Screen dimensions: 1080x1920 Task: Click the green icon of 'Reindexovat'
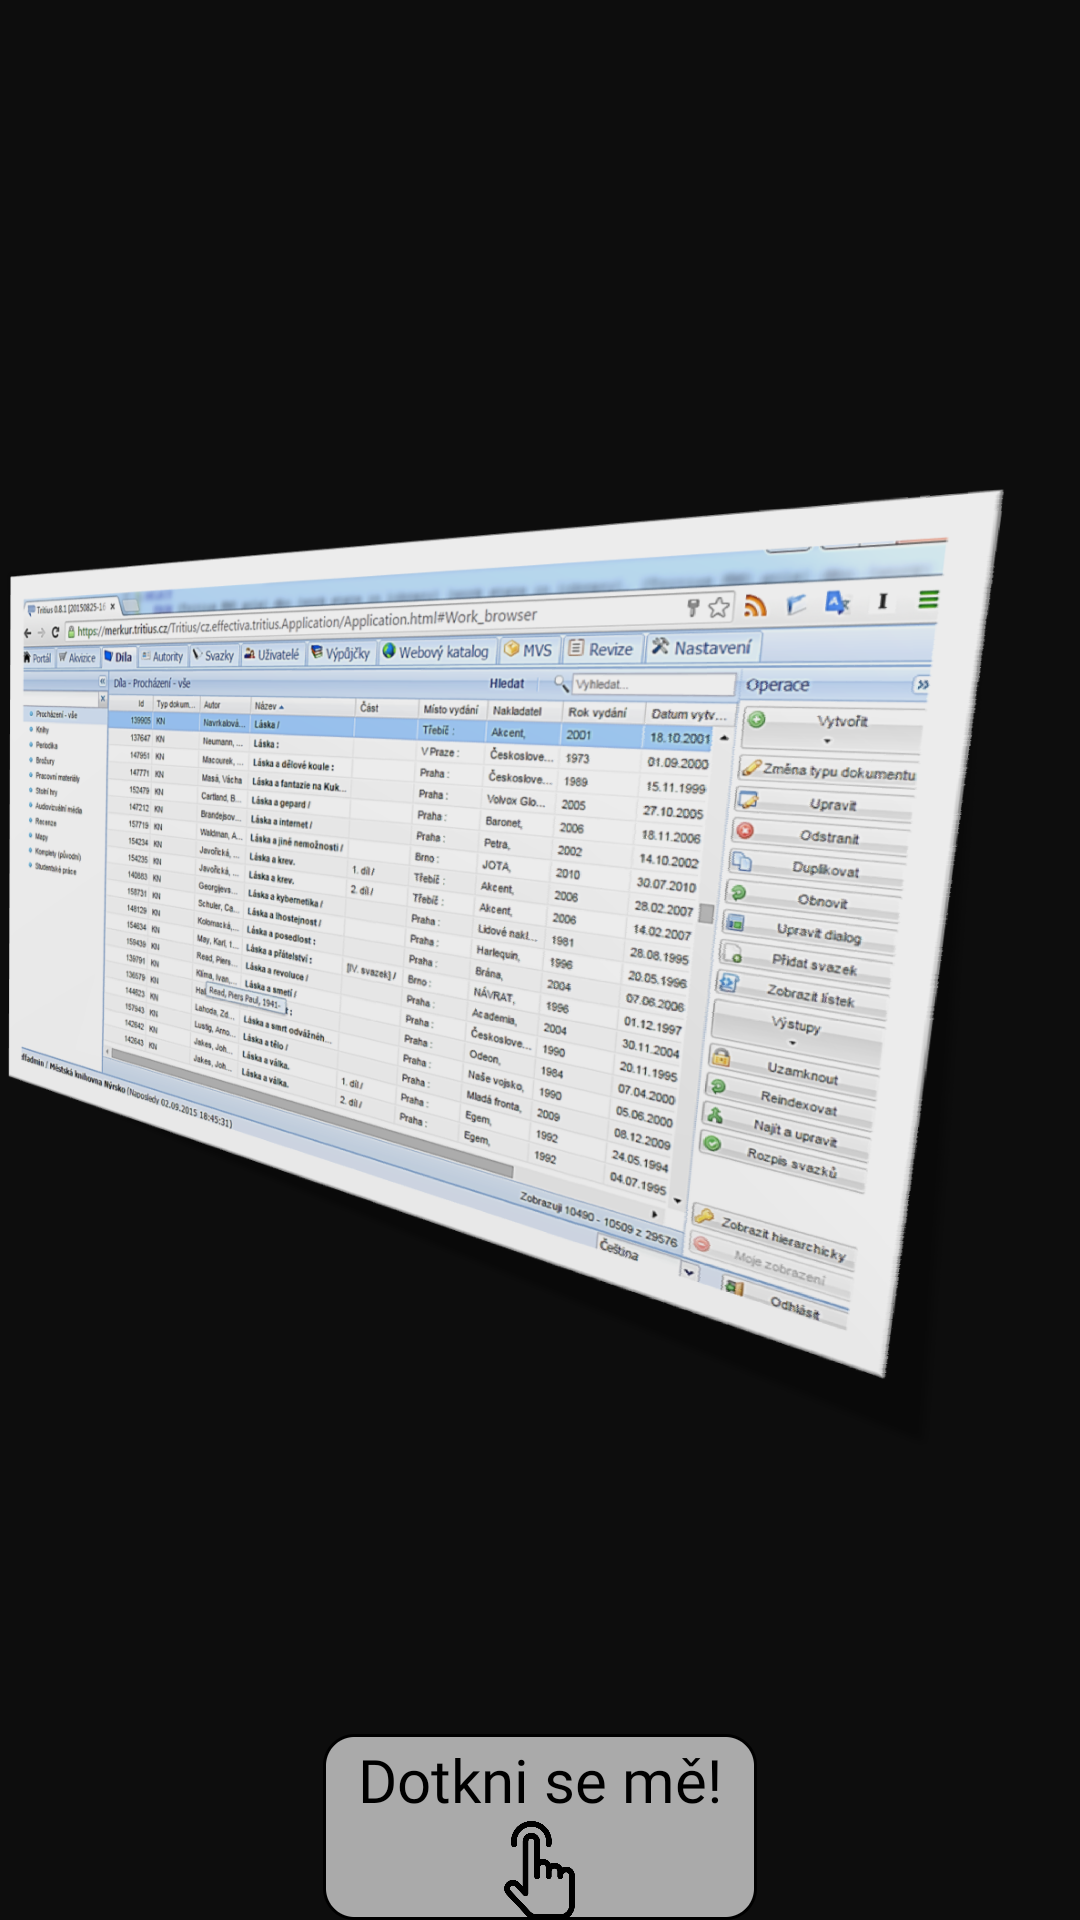click(717, 1086)
